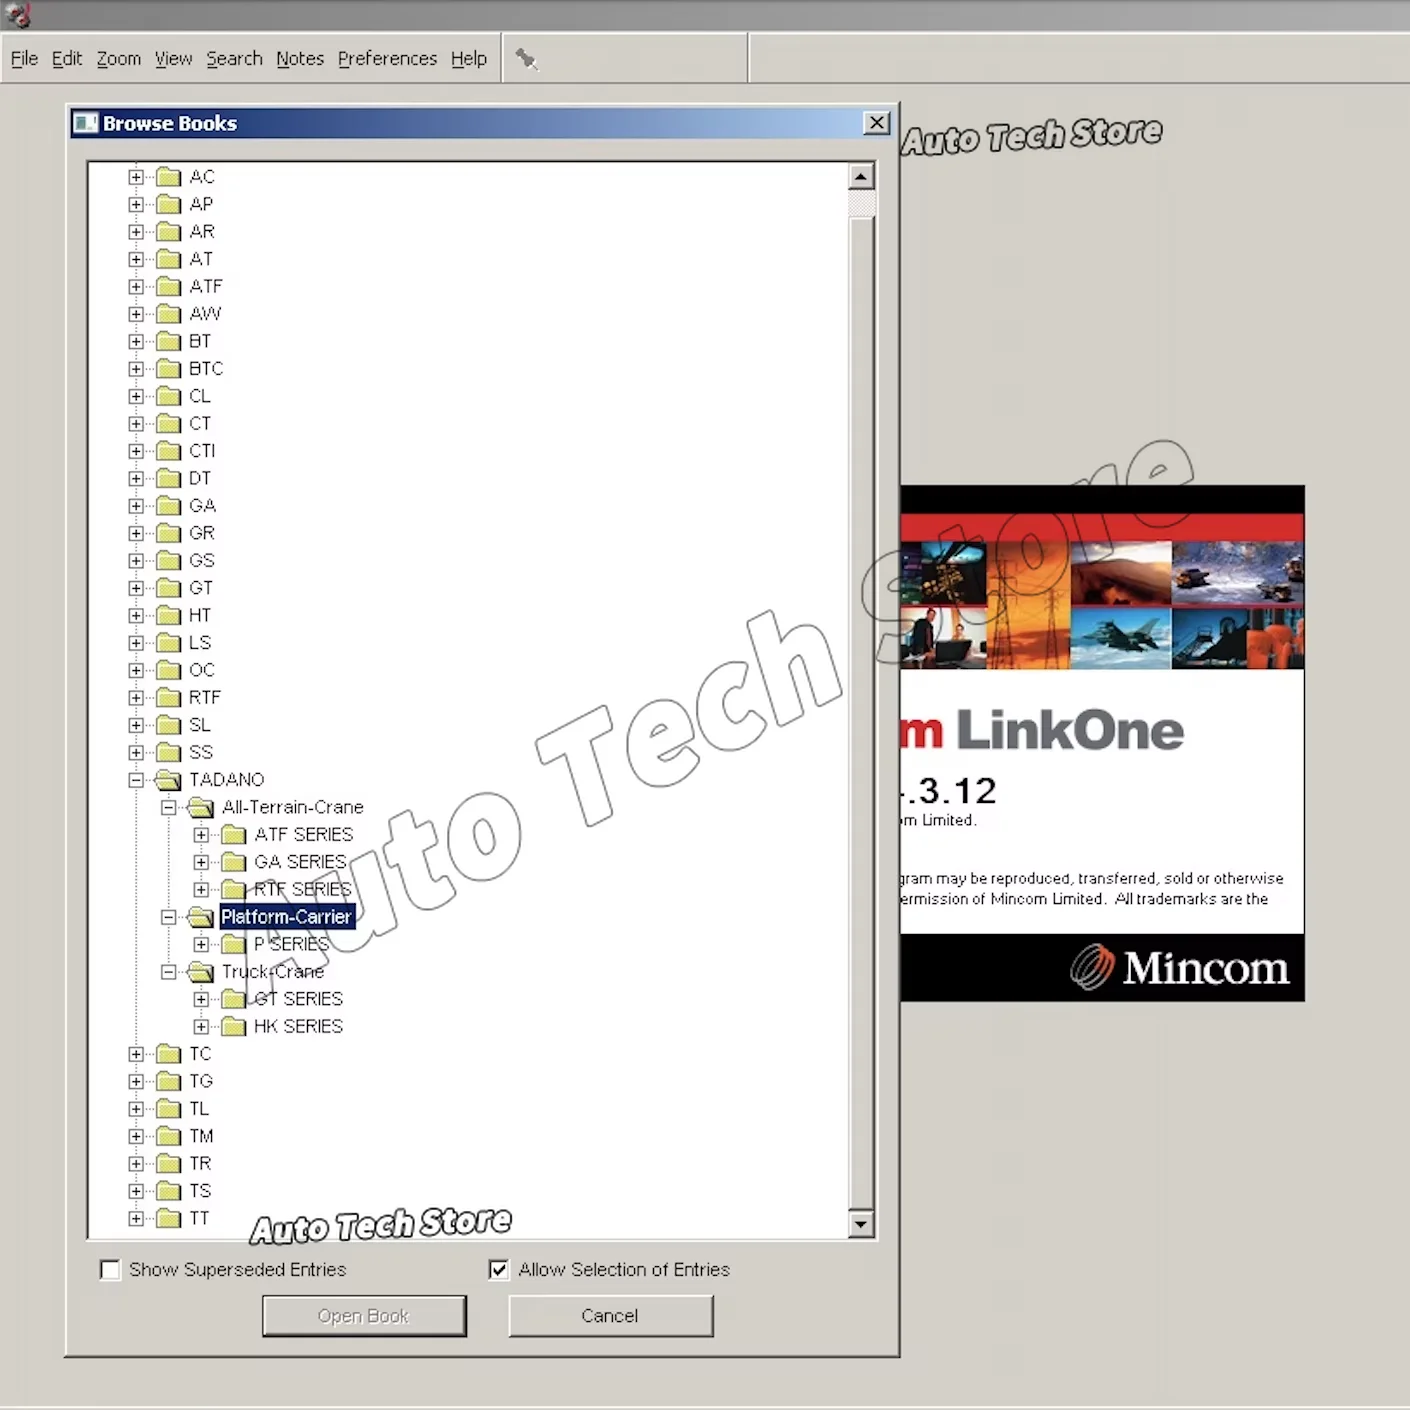This screenshot has width=1410, height=1410.
Task: Expand the GS folder node
Action: 136,561
